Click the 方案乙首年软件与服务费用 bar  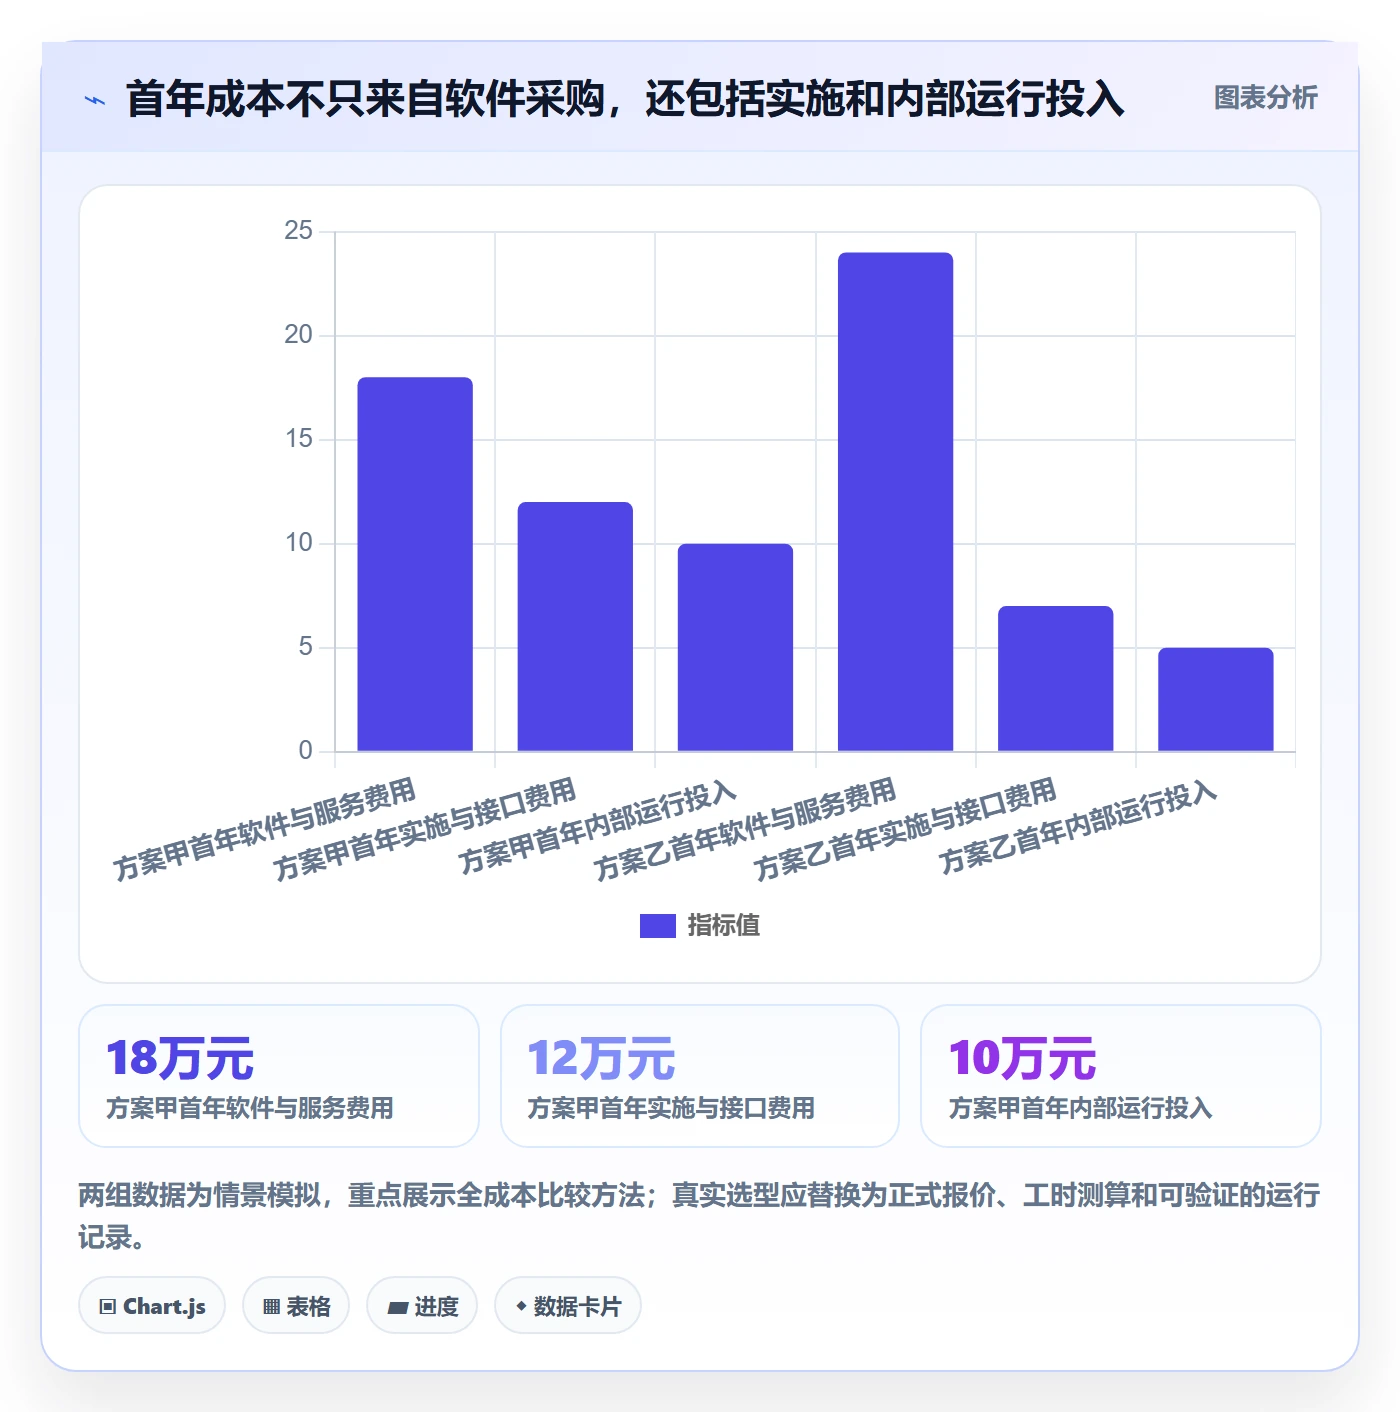pyautogui.click(x=895, y=502)
